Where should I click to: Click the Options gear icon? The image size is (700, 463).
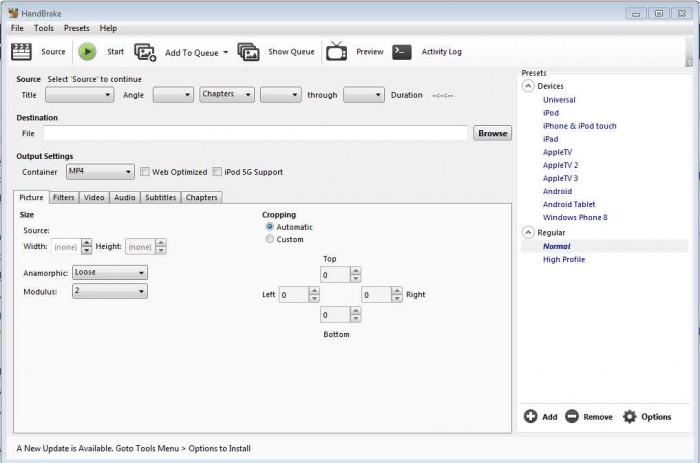[629, 416]
